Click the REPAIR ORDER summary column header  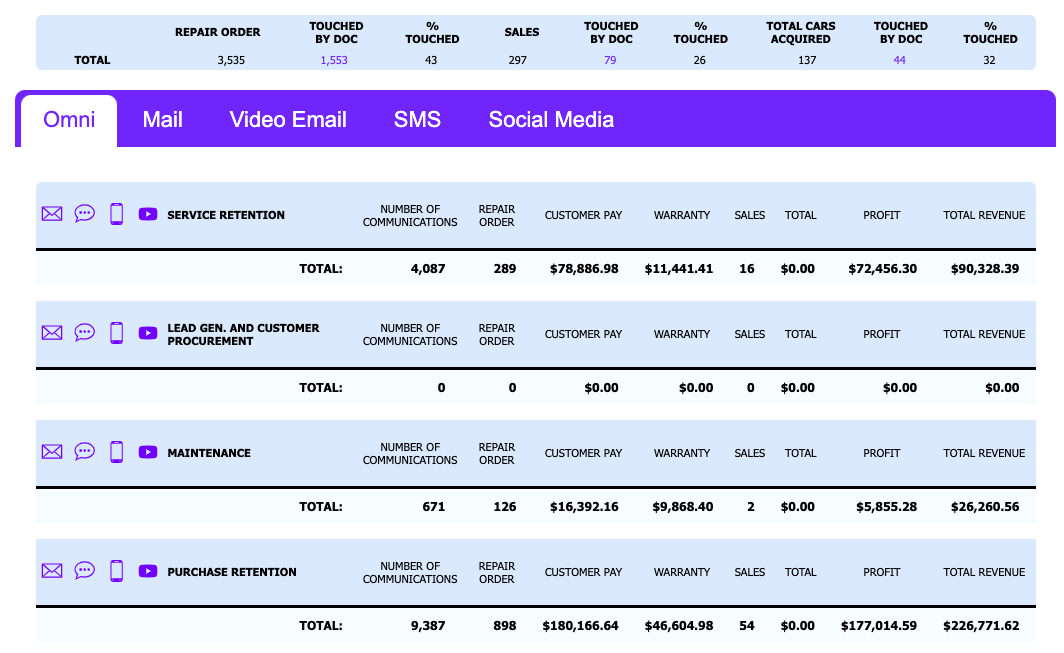(217, 33)
